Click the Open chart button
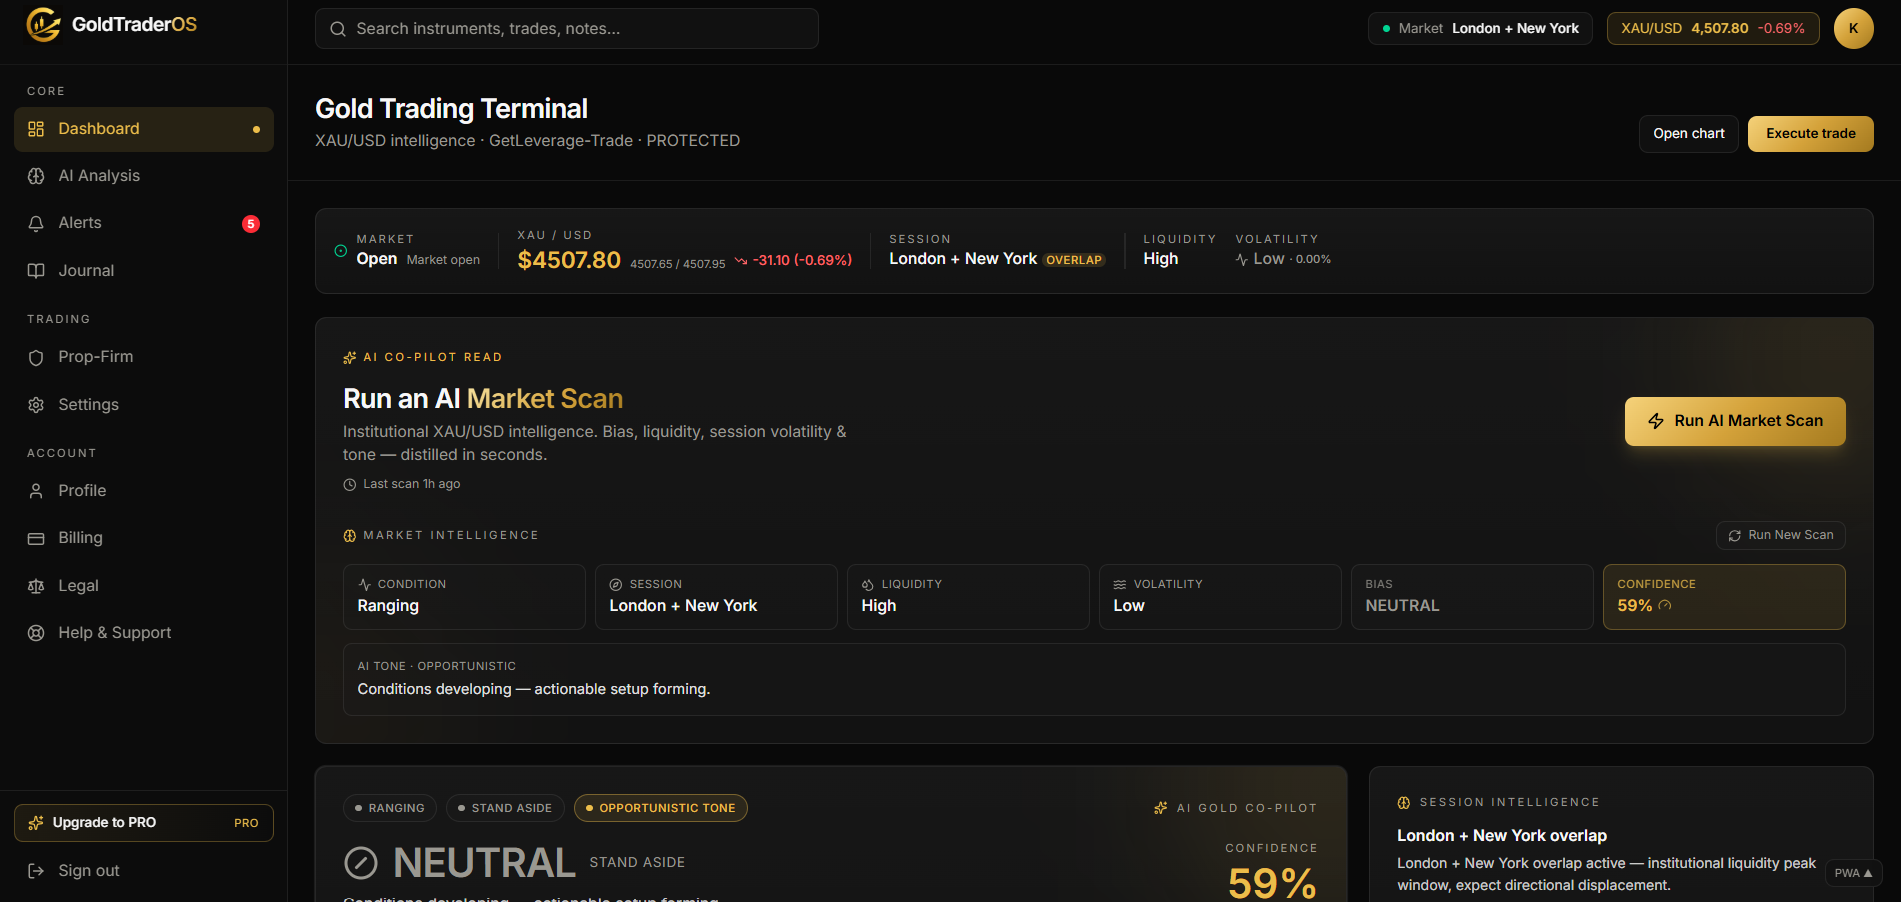The image size is (1901, 902). point(1689,134)
